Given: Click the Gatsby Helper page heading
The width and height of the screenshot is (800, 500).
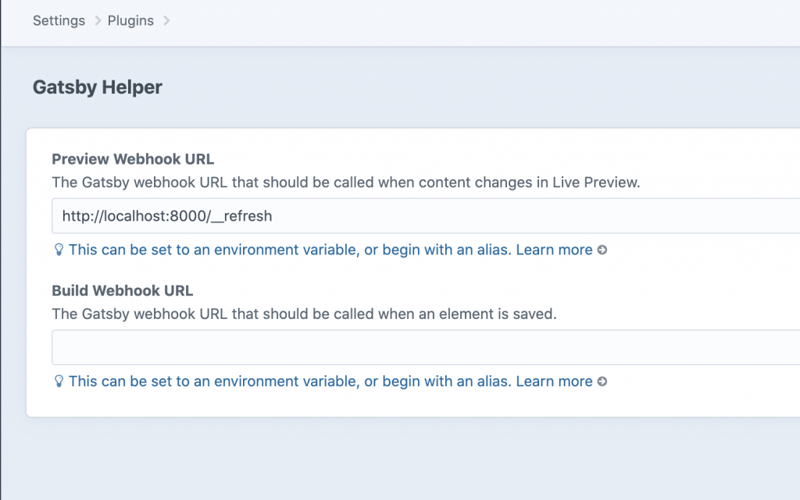Looking at the screenshot, I should tap(97, 87).
